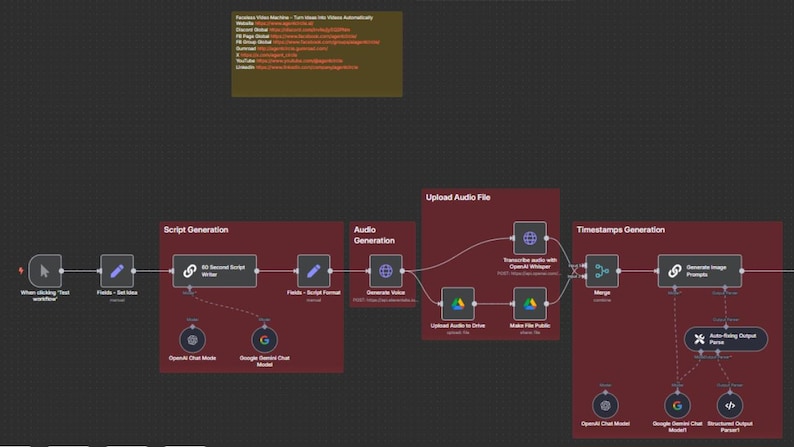Click the Script Generation section title
794x447 pixels.
196,230
